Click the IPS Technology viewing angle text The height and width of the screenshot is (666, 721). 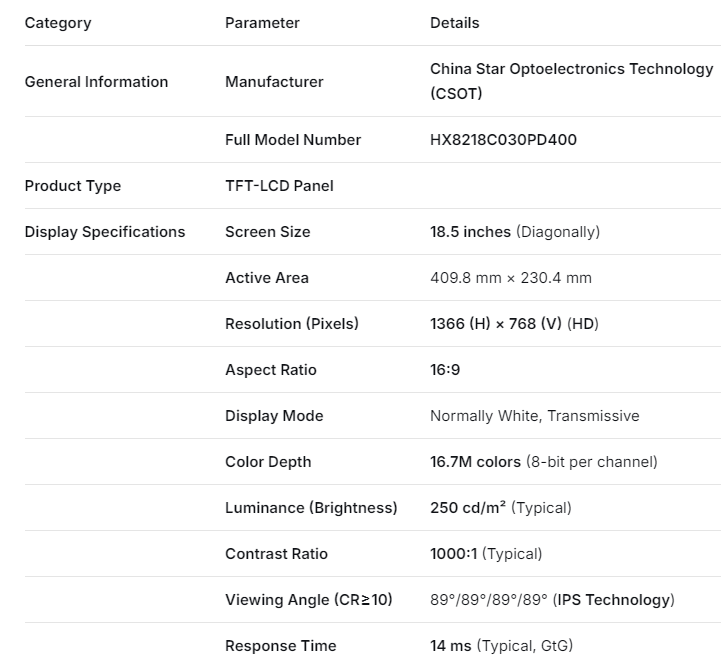click(613, 600)
